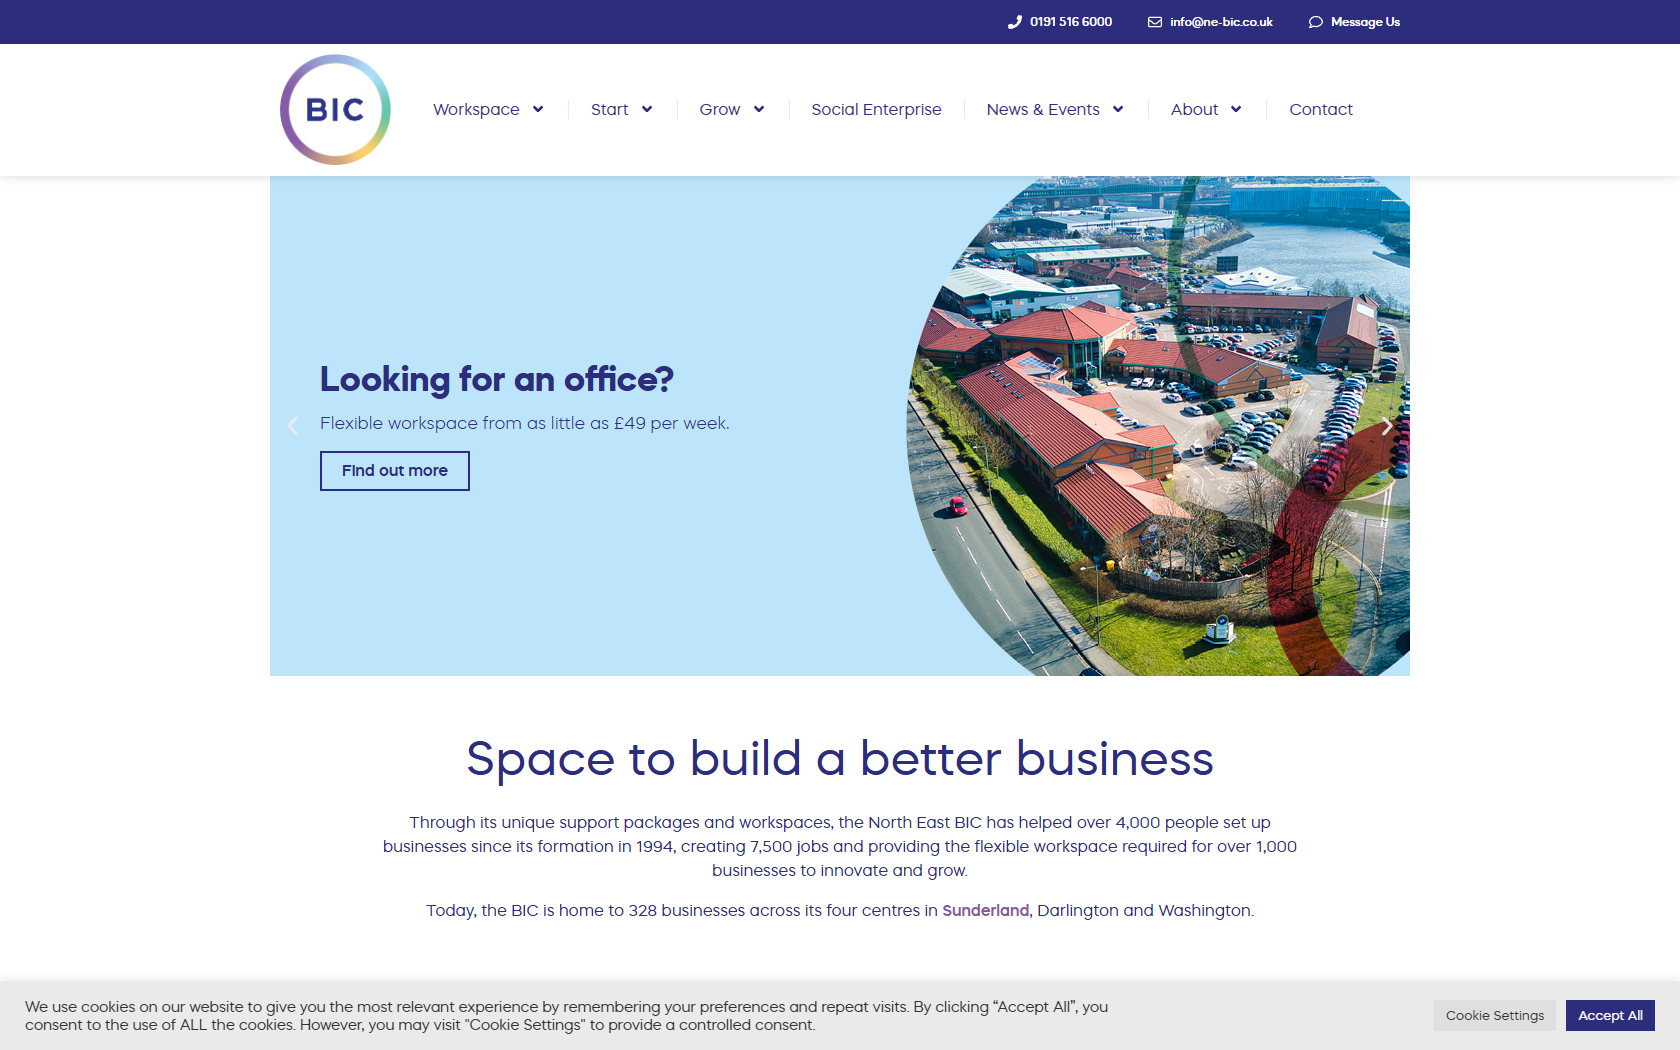This screenshot has height=1050, width=1680.
Task: Go to the previous slide arrow
Action: [292, 426]
